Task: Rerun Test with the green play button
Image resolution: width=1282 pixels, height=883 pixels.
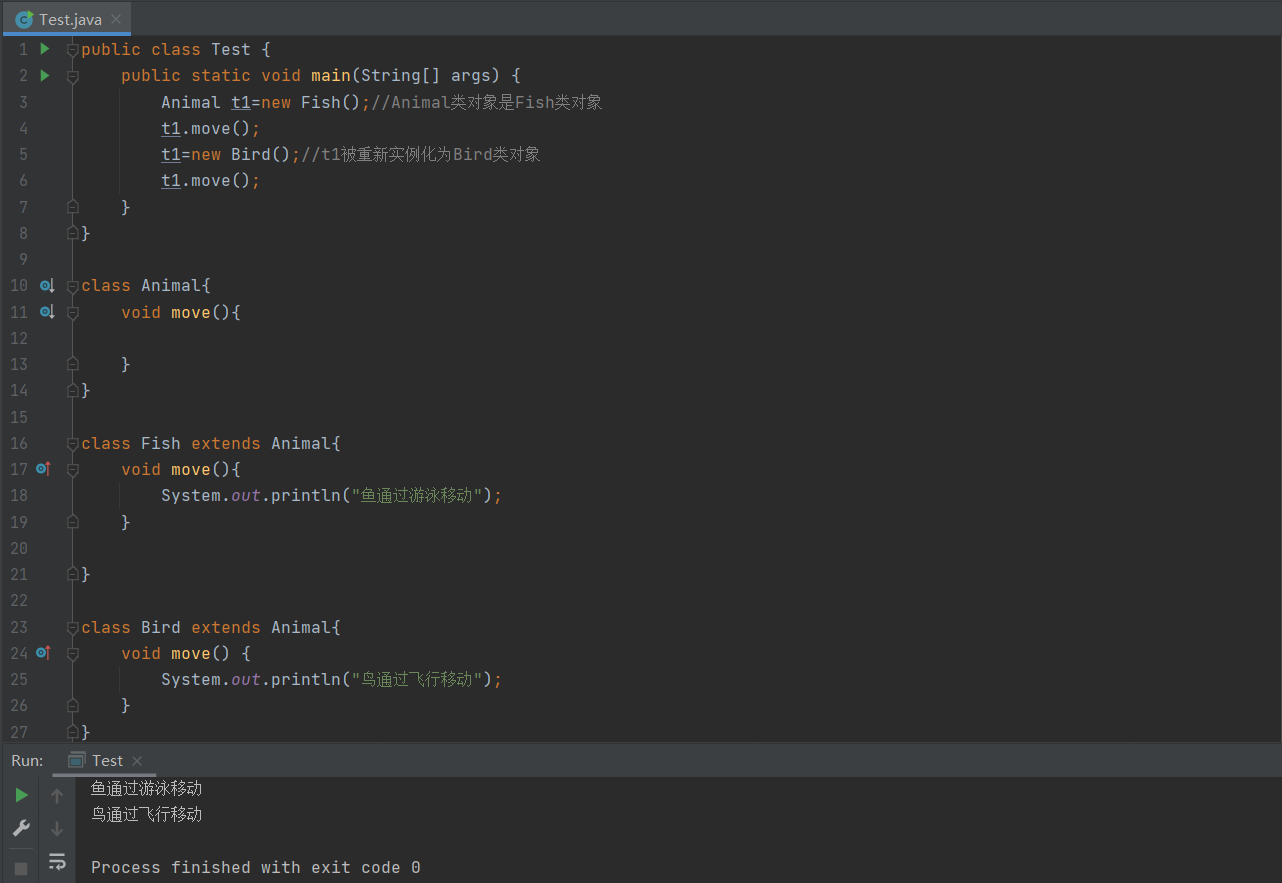Action: (x=21, y=796)
